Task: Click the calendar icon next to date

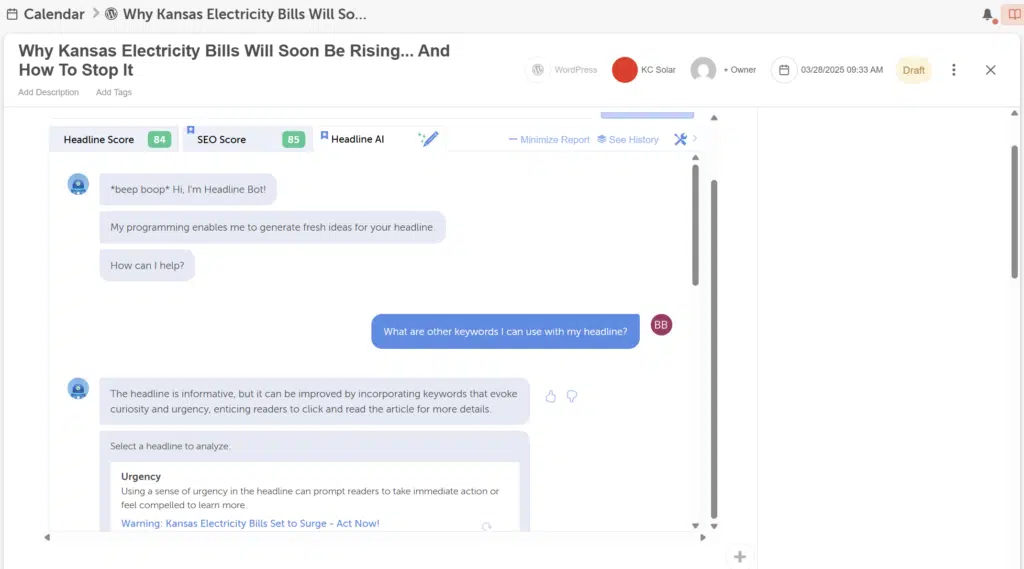Action: click(x=784, y=70)
